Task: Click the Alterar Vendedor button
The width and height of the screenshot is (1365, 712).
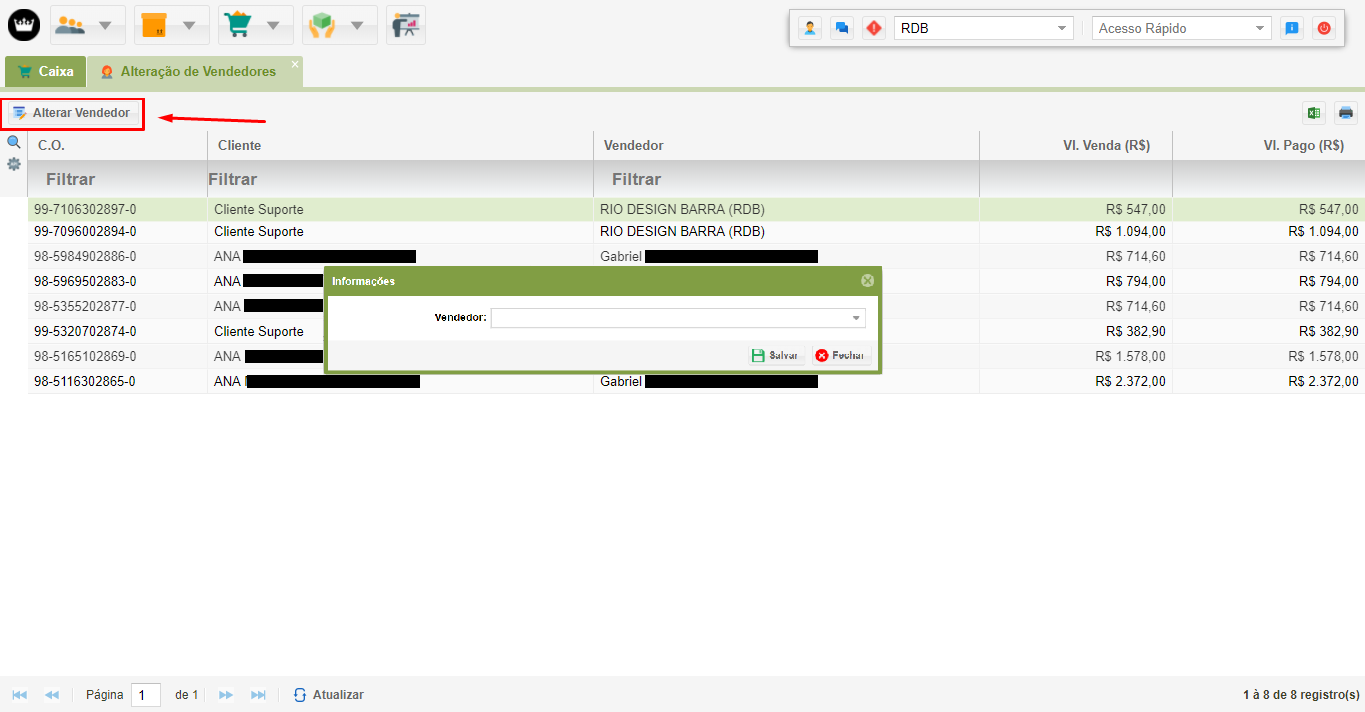Action: [x=72, y=113]
